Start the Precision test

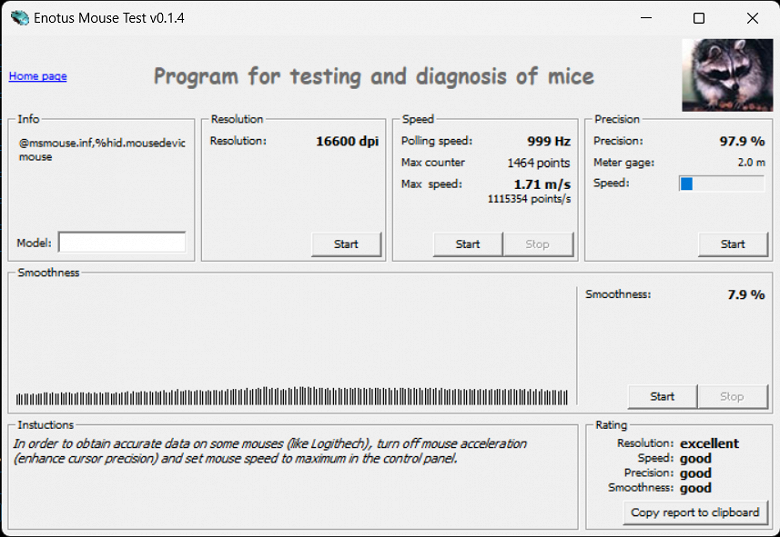(733, 244)
